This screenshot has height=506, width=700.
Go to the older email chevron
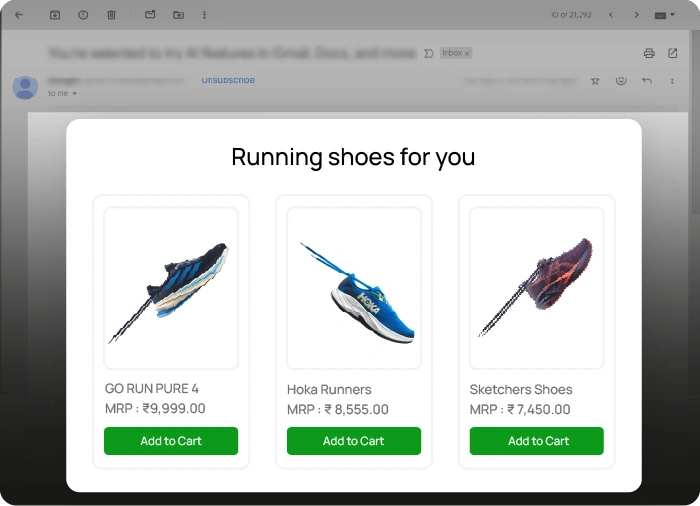[636, 15]
